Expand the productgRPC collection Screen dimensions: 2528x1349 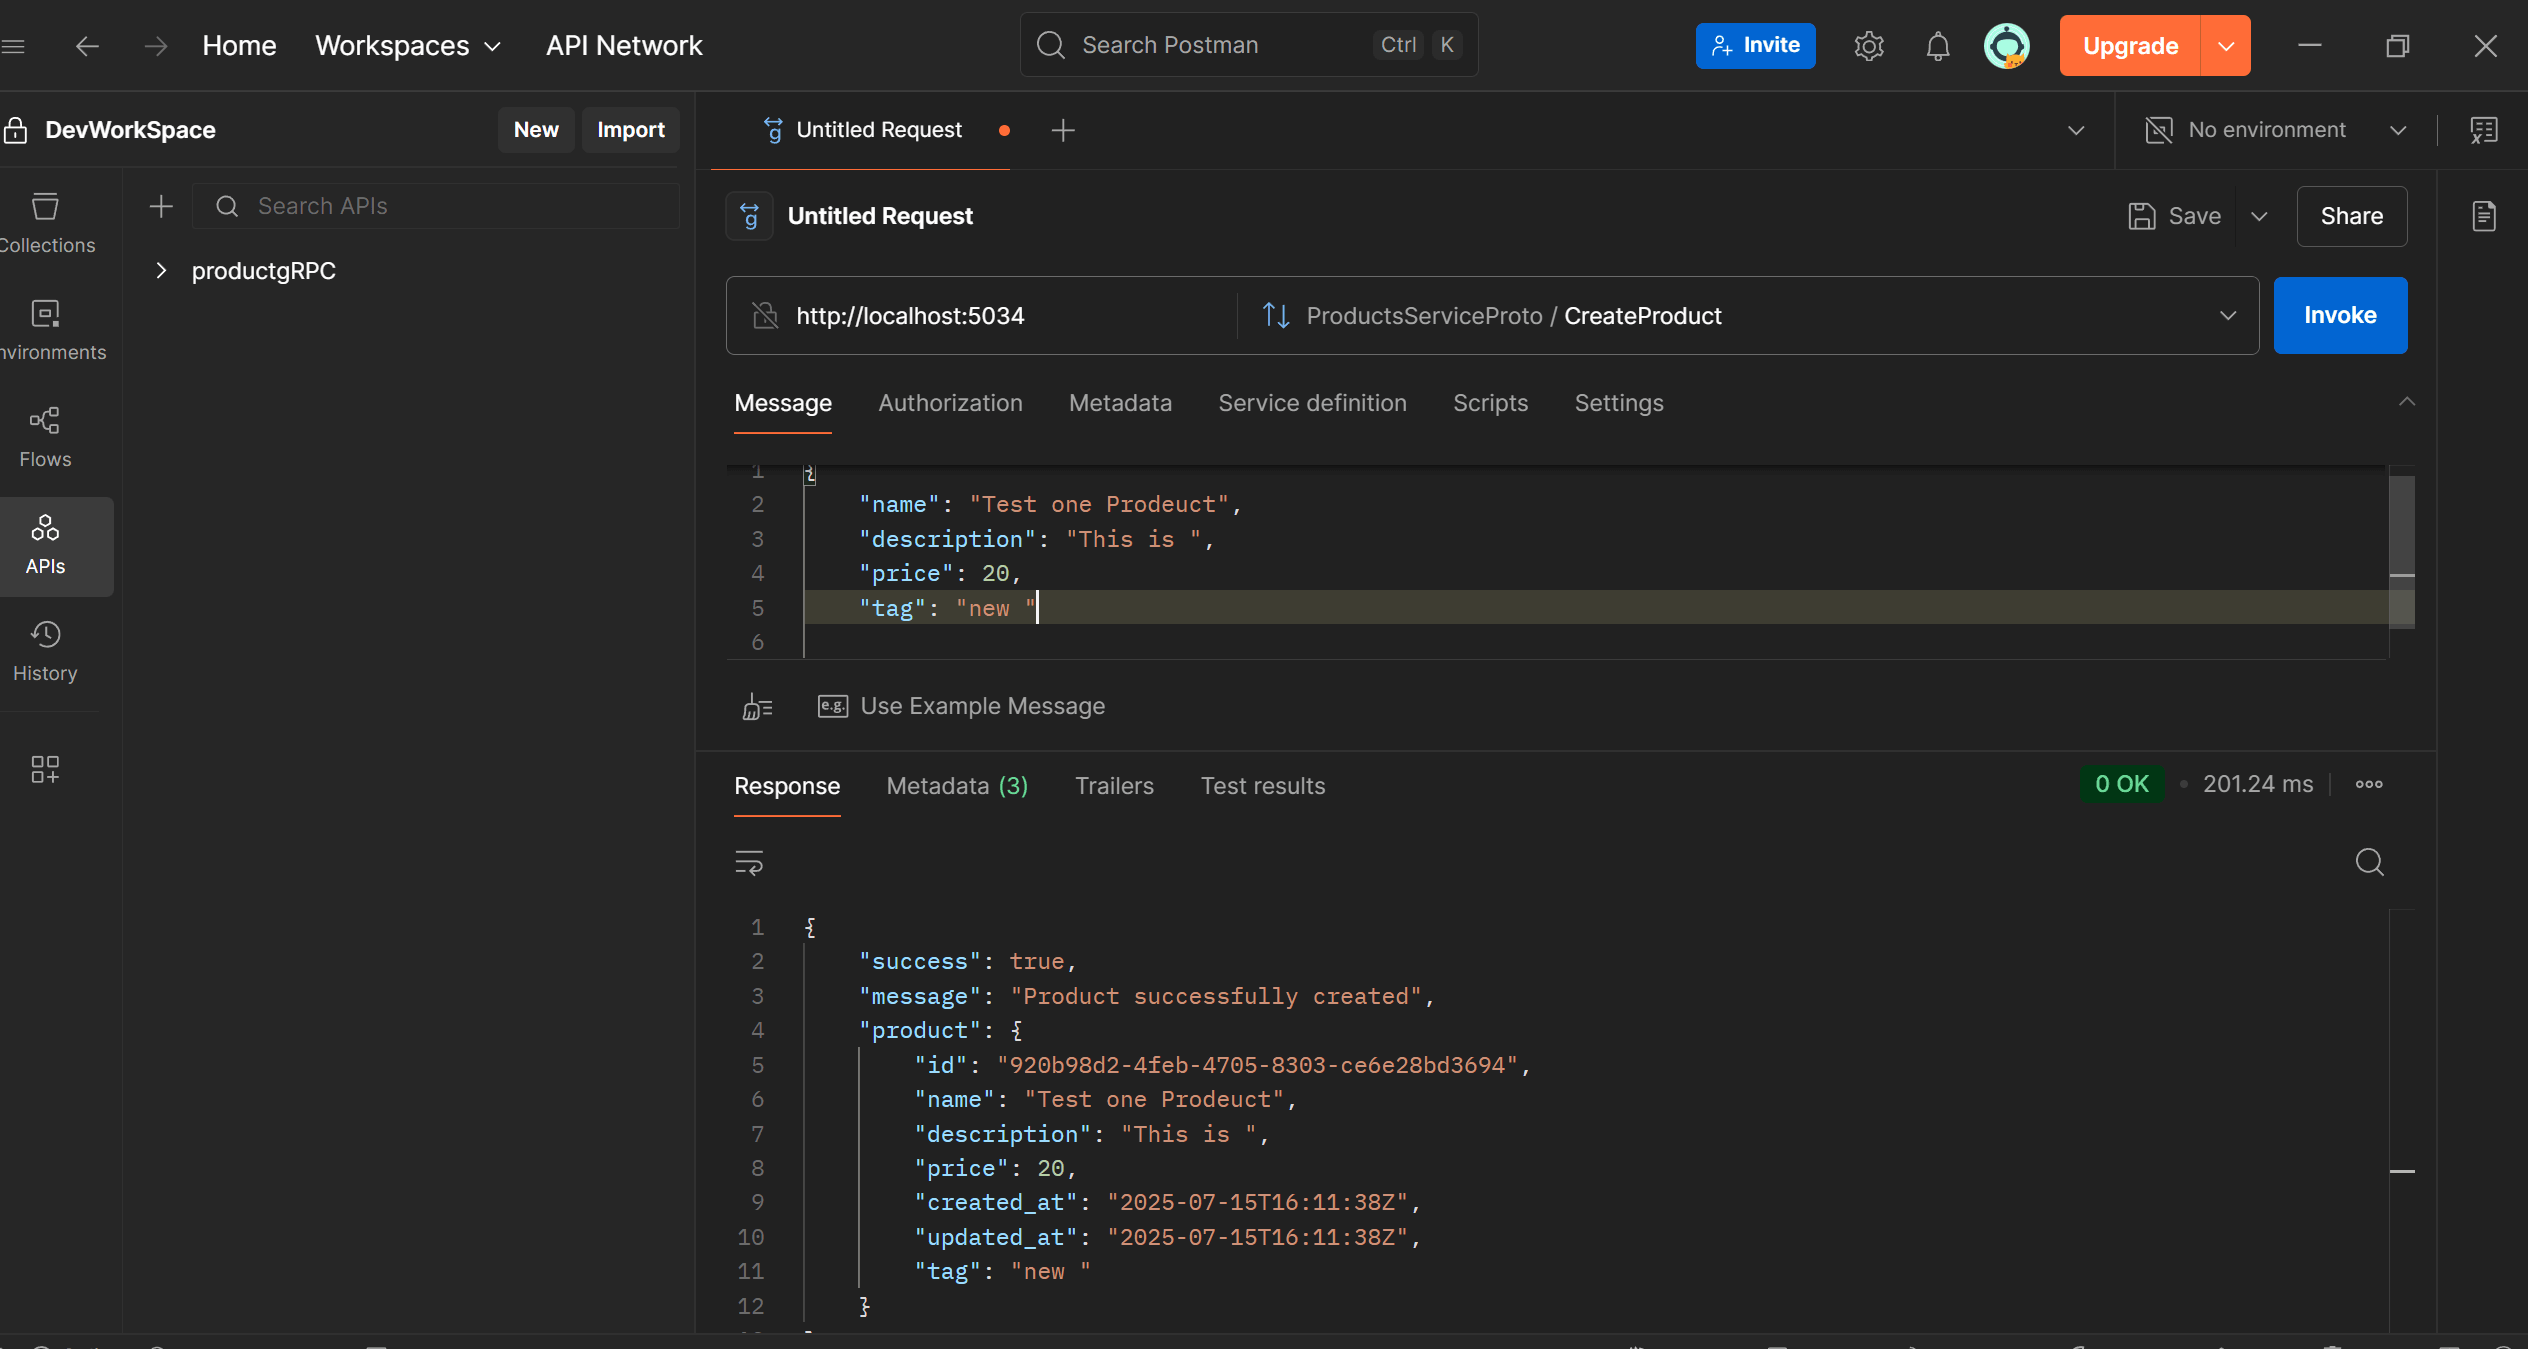tap(161, 270)
